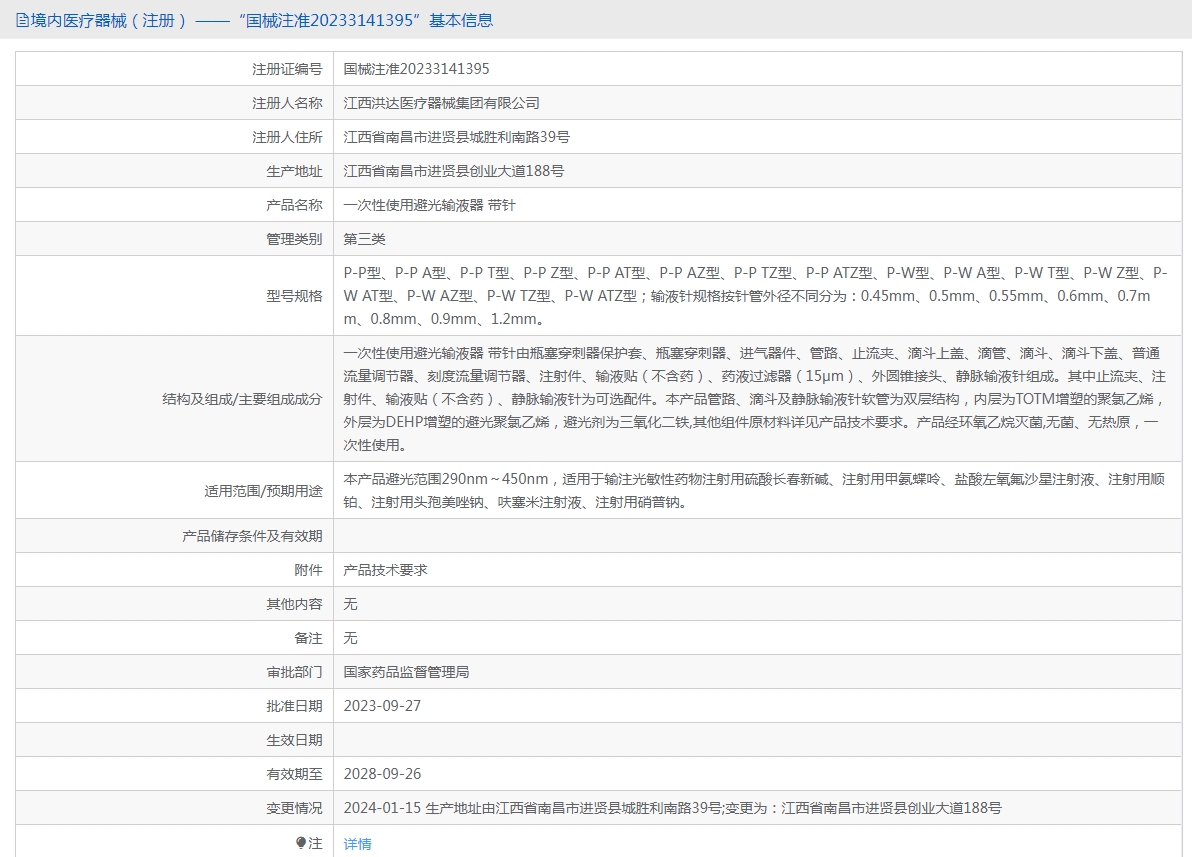Click the change record text dated 2024-01-15
Image resolution: width=1192 pixels, height=857 pixels.
(672, 808)
